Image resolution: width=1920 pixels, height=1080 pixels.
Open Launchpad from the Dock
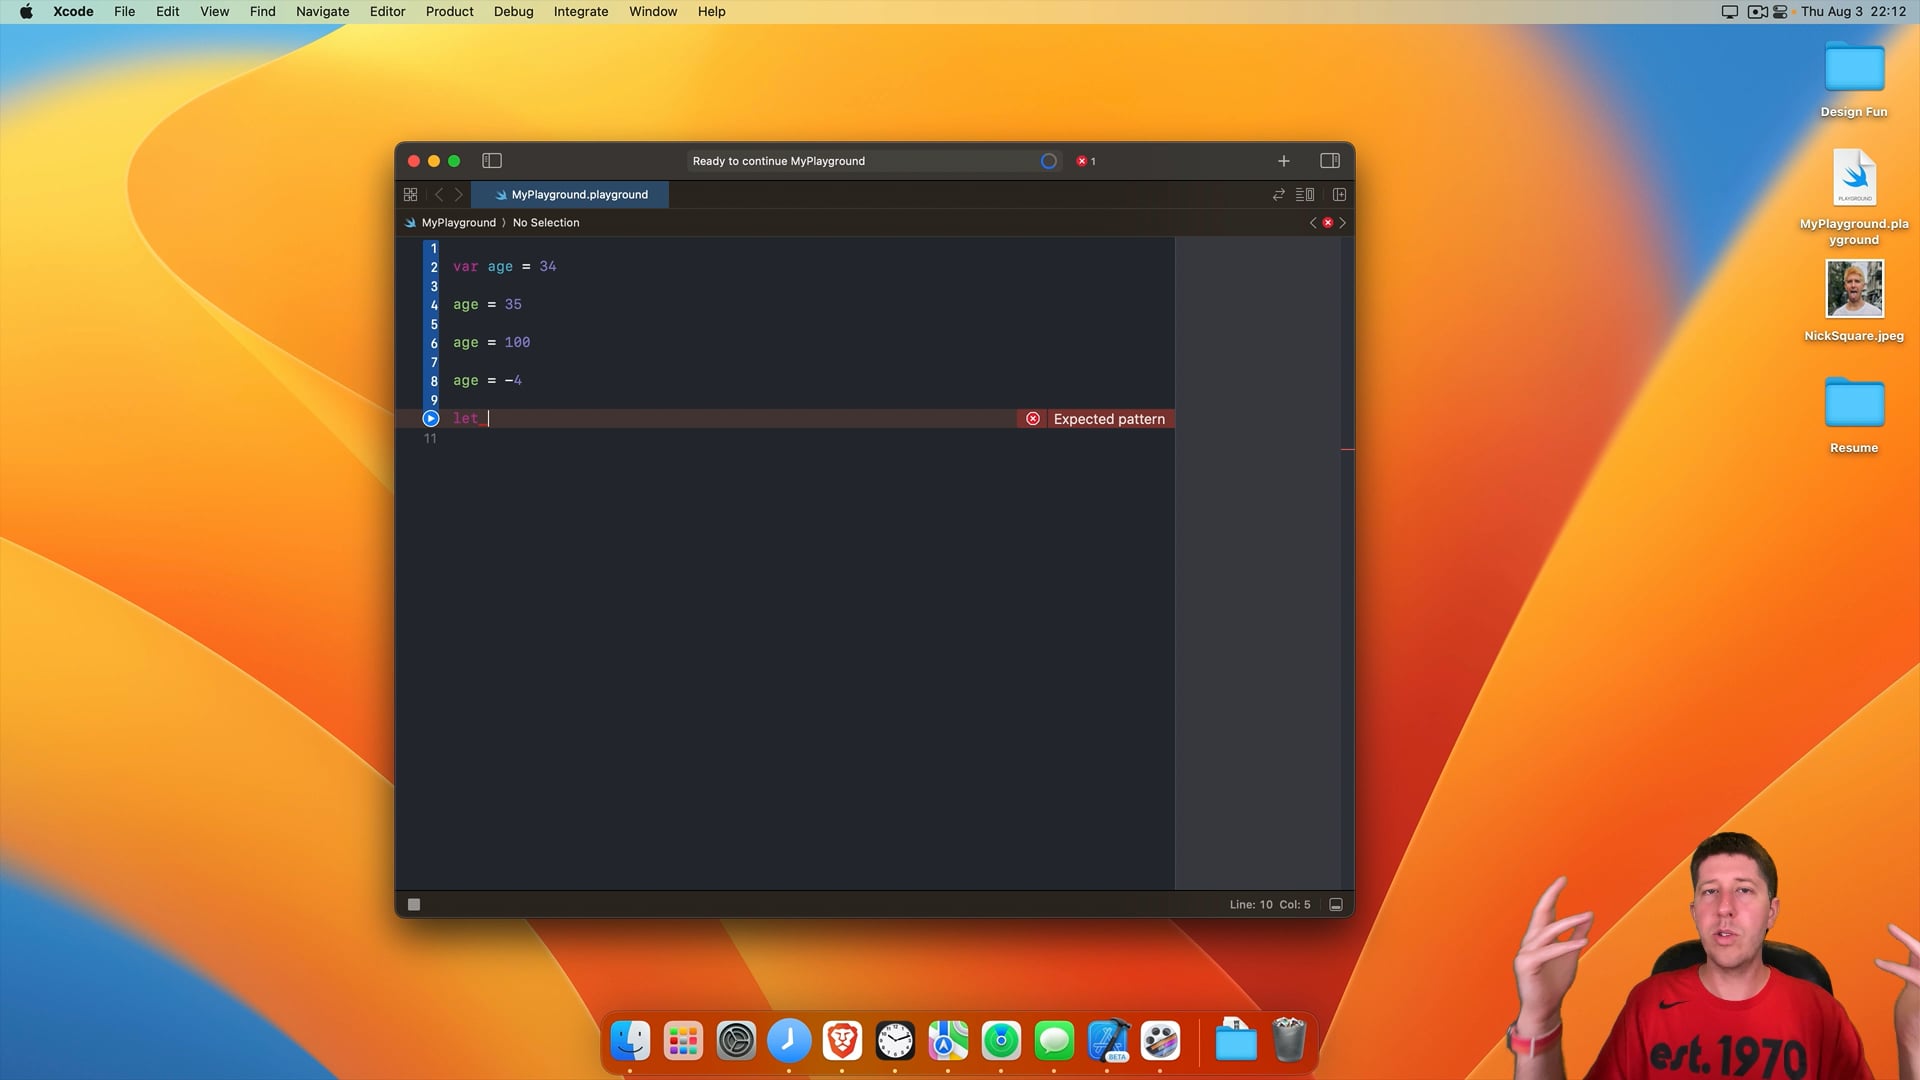683,1041
